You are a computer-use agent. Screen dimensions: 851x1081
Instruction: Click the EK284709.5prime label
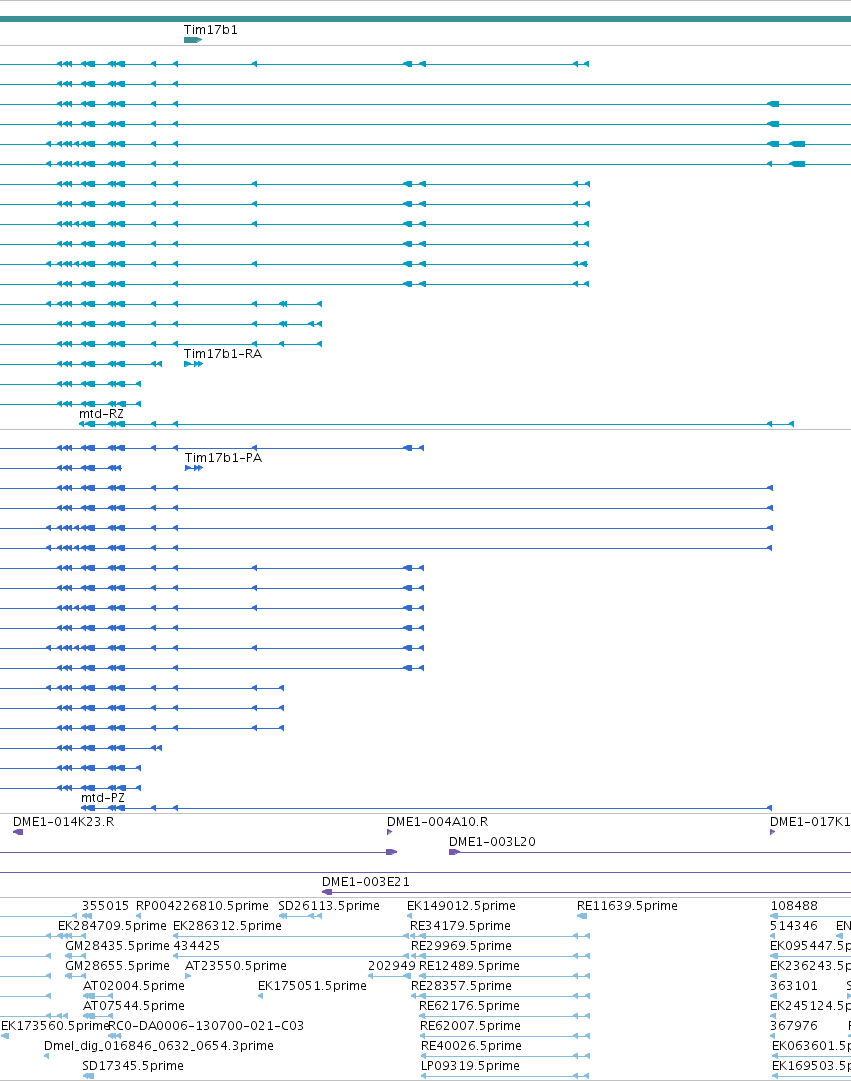[112, 926]
